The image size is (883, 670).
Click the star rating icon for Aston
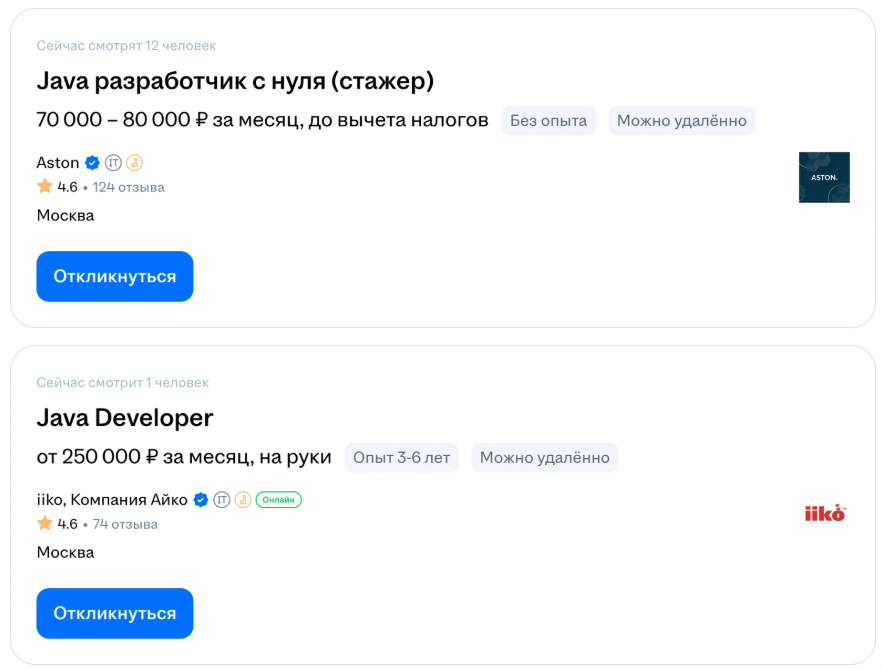click(x=44, y=187)
